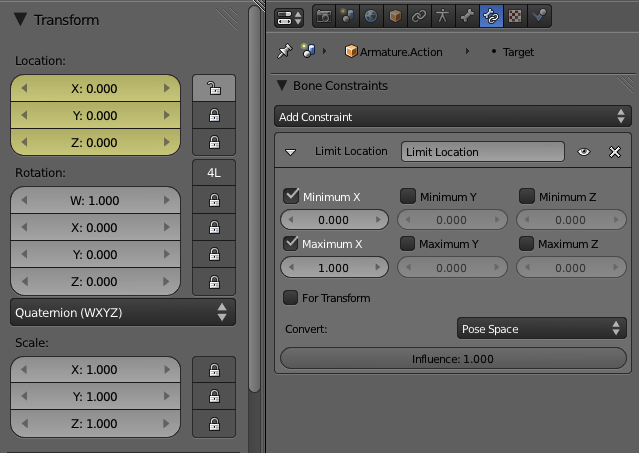
Task: Open the Object Constraints tab
Action: pyautogui.click(x=419, y=16)
